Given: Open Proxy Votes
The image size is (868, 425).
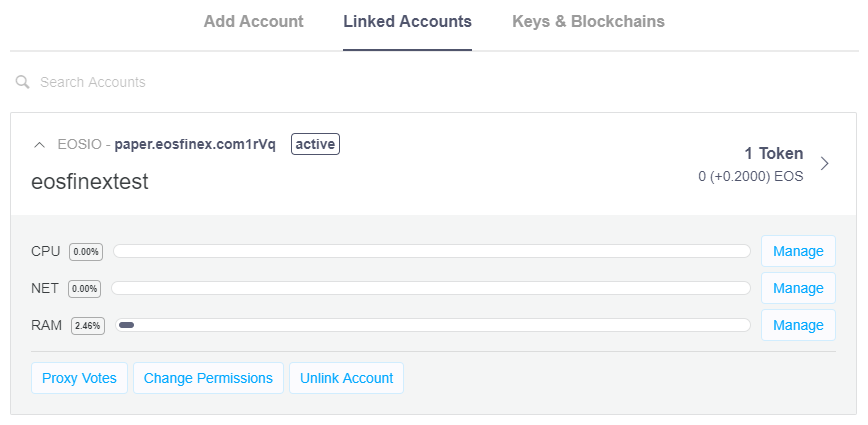Looking at the screenshot, I should click(79, 379).
